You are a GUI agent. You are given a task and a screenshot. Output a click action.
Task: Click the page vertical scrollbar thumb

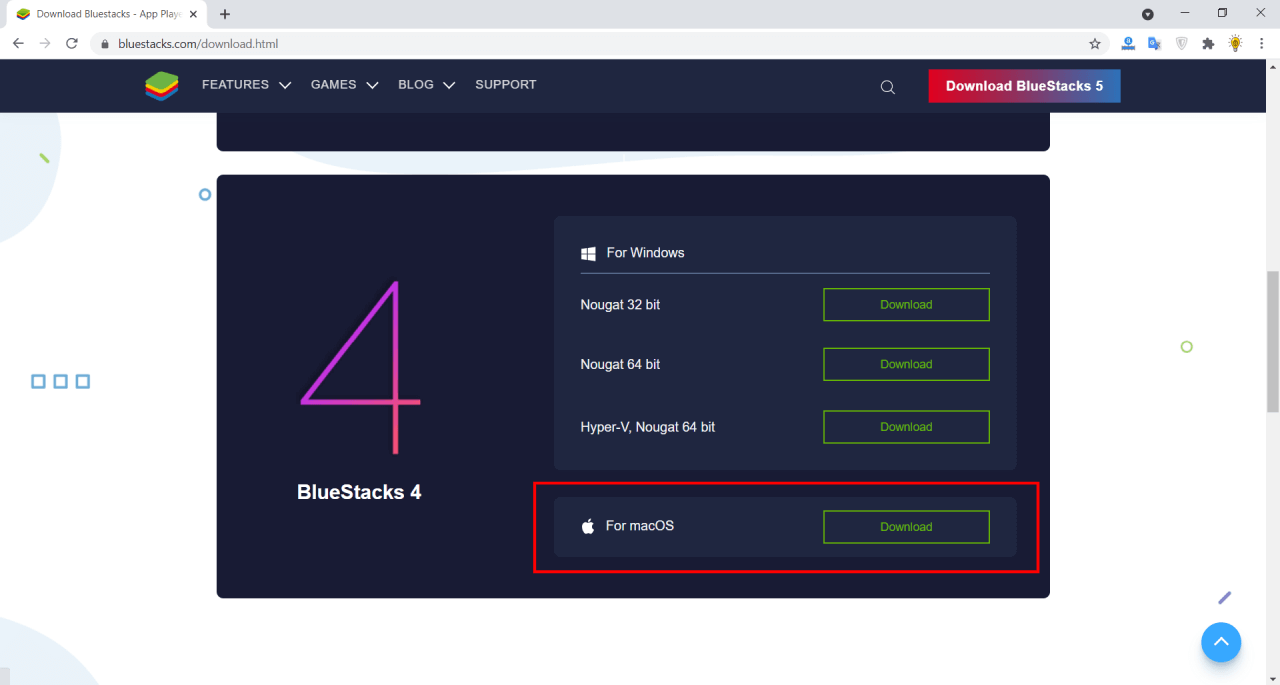(x=1273, y=341)
